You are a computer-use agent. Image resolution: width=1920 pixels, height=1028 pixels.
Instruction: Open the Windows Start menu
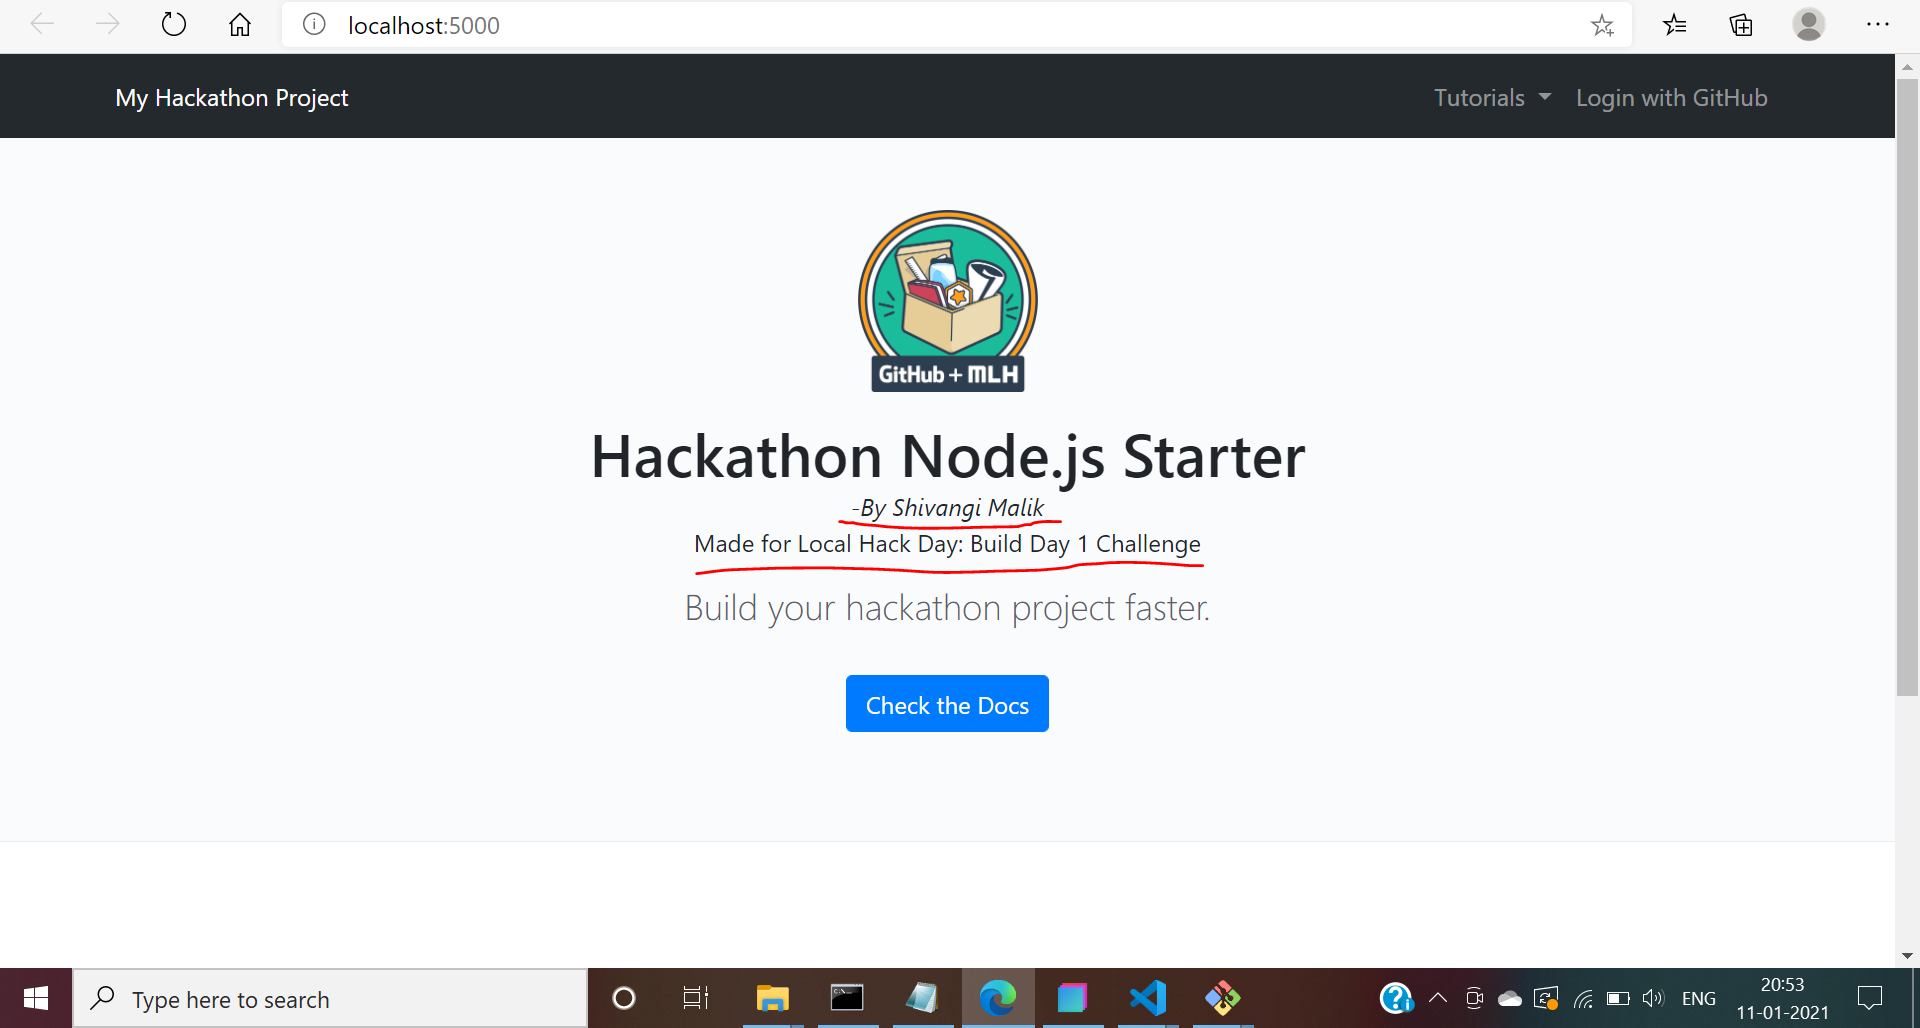(x=36, y=998)
